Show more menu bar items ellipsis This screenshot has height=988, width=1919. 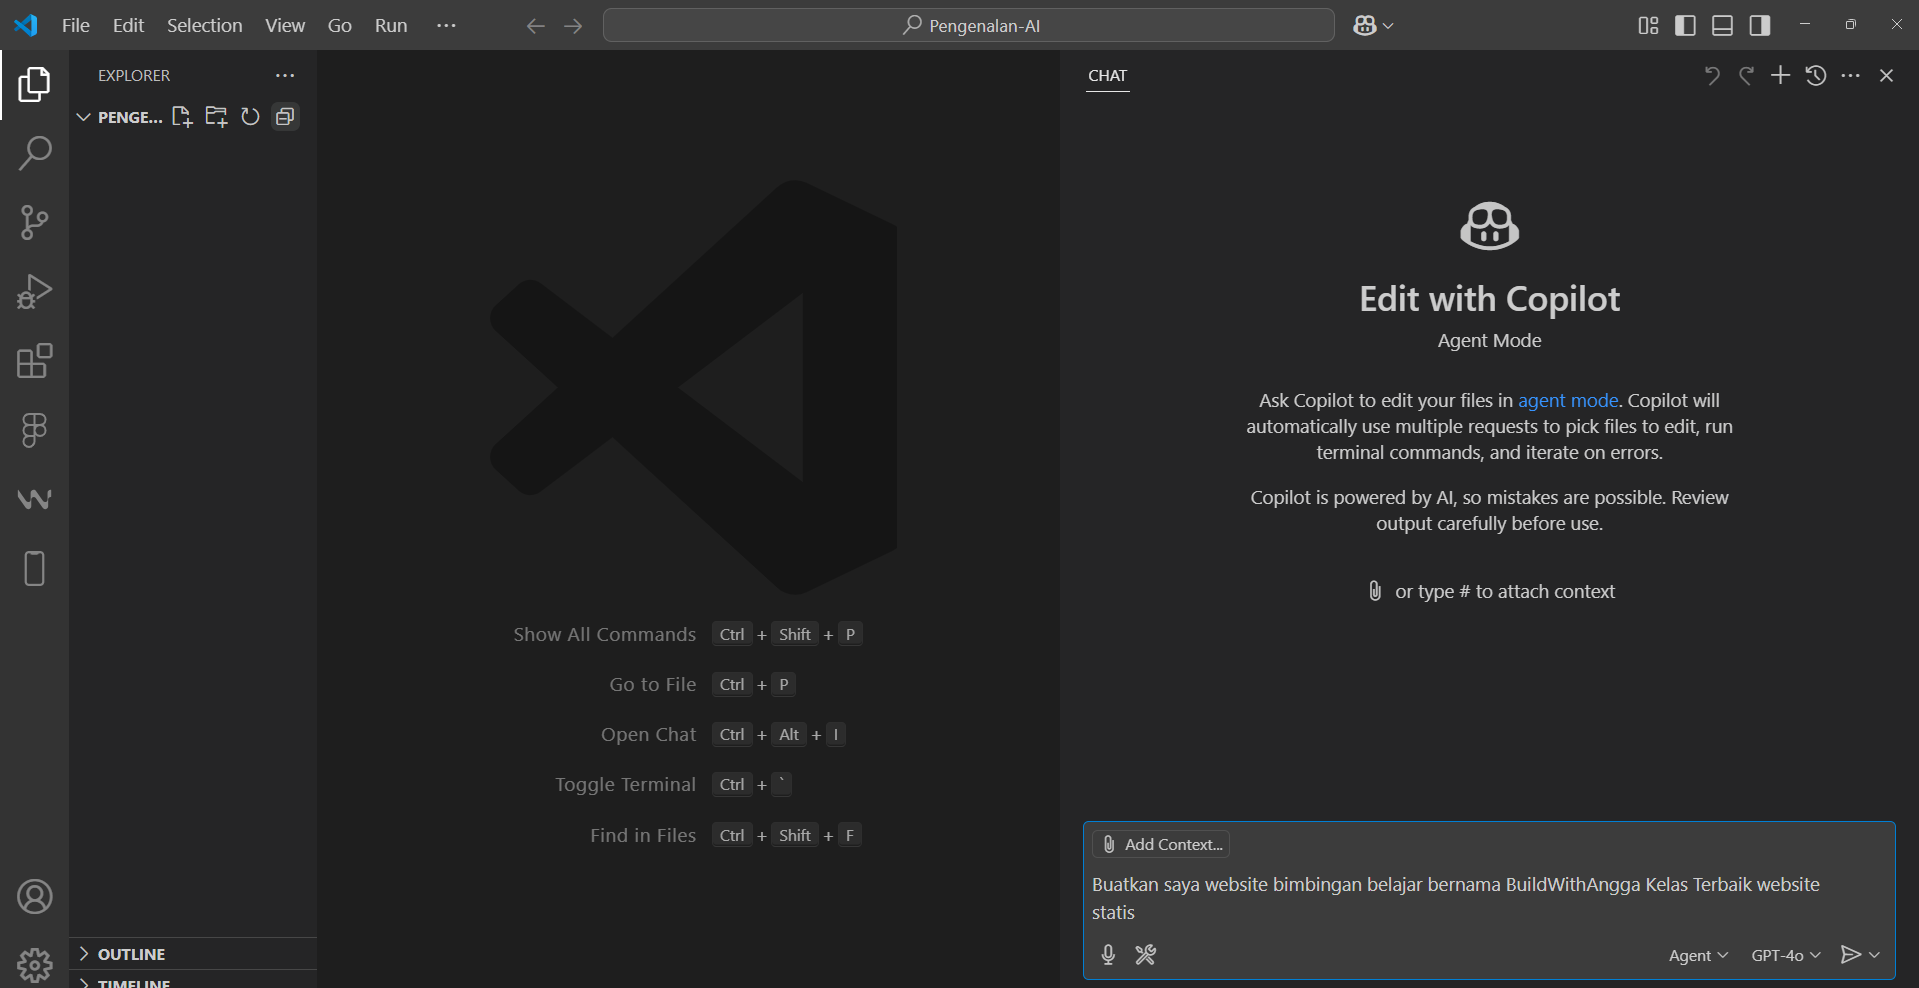(446, 26)
